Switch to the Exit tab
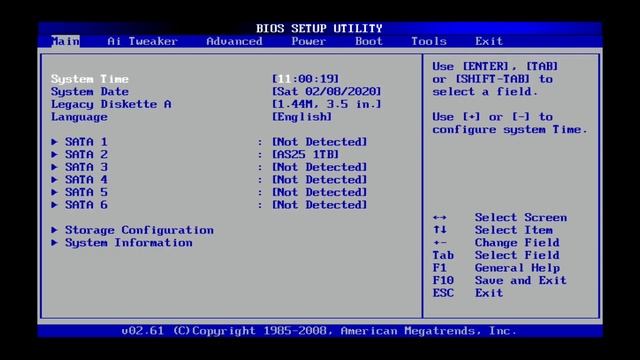The image size is (640, 360). point(489,41)
